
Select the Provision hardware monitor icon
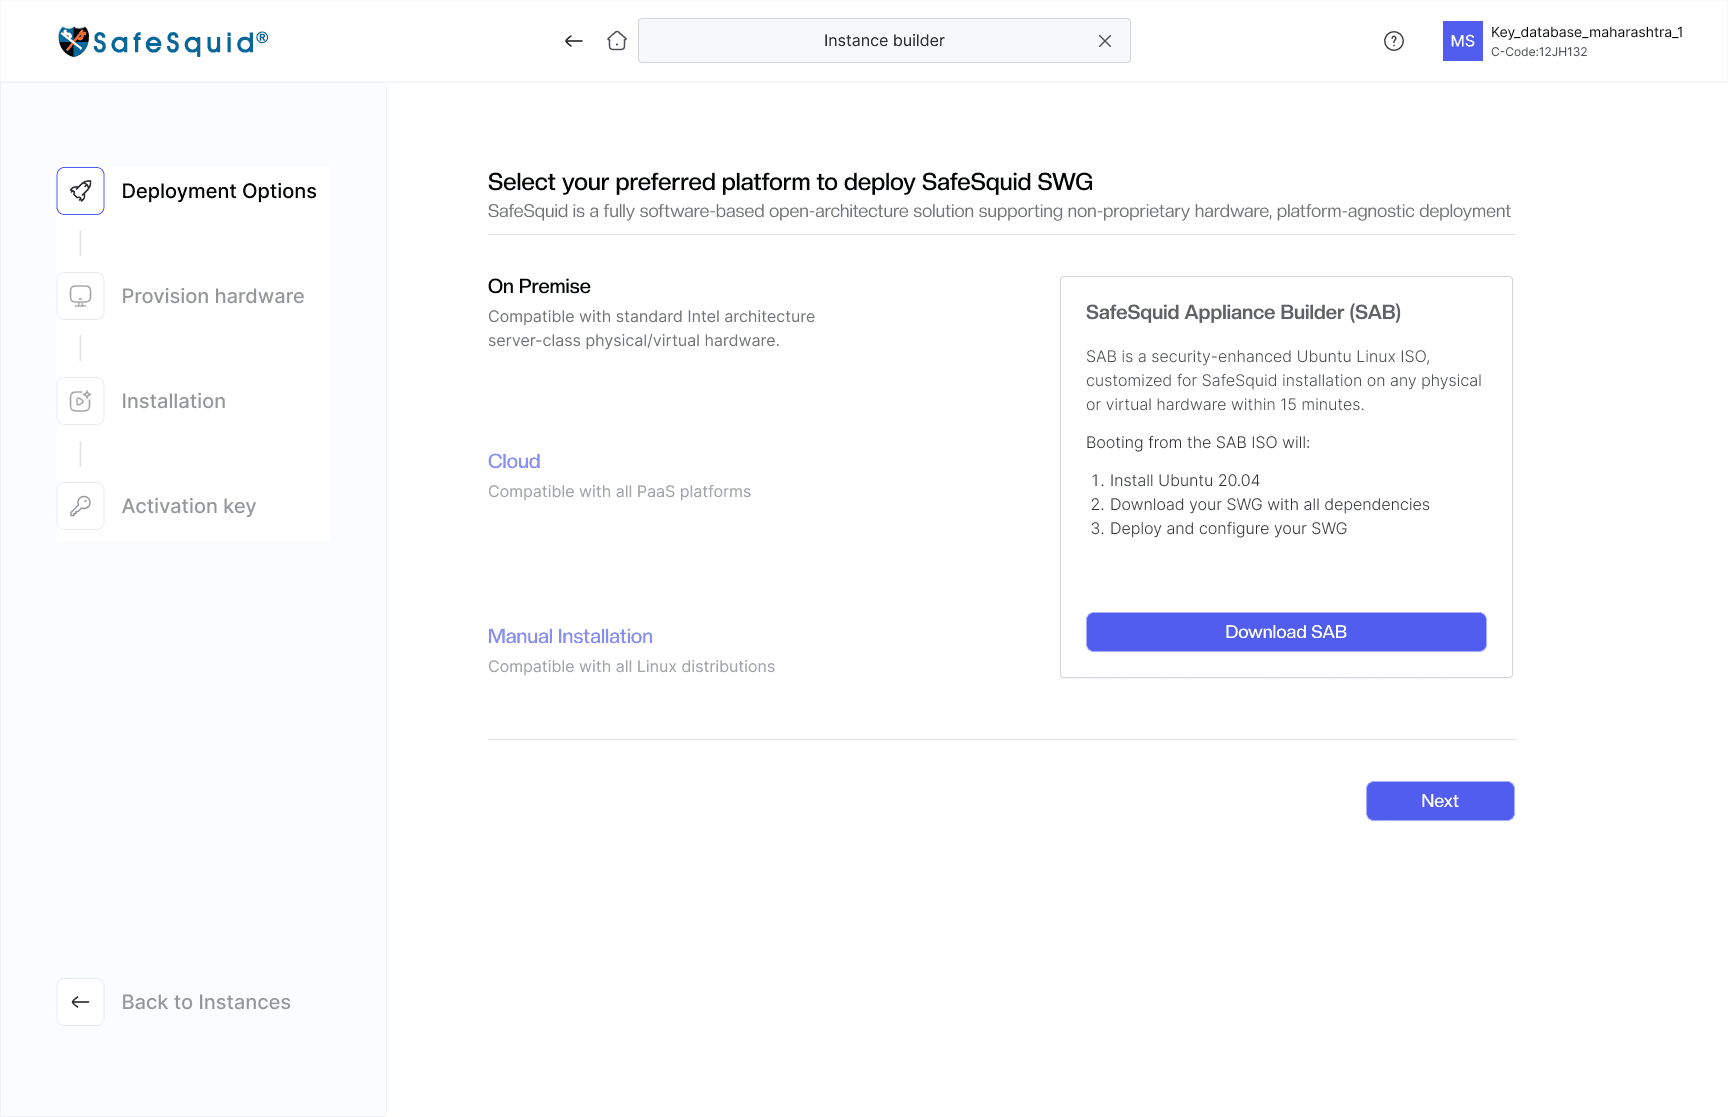tap(81, 296)
